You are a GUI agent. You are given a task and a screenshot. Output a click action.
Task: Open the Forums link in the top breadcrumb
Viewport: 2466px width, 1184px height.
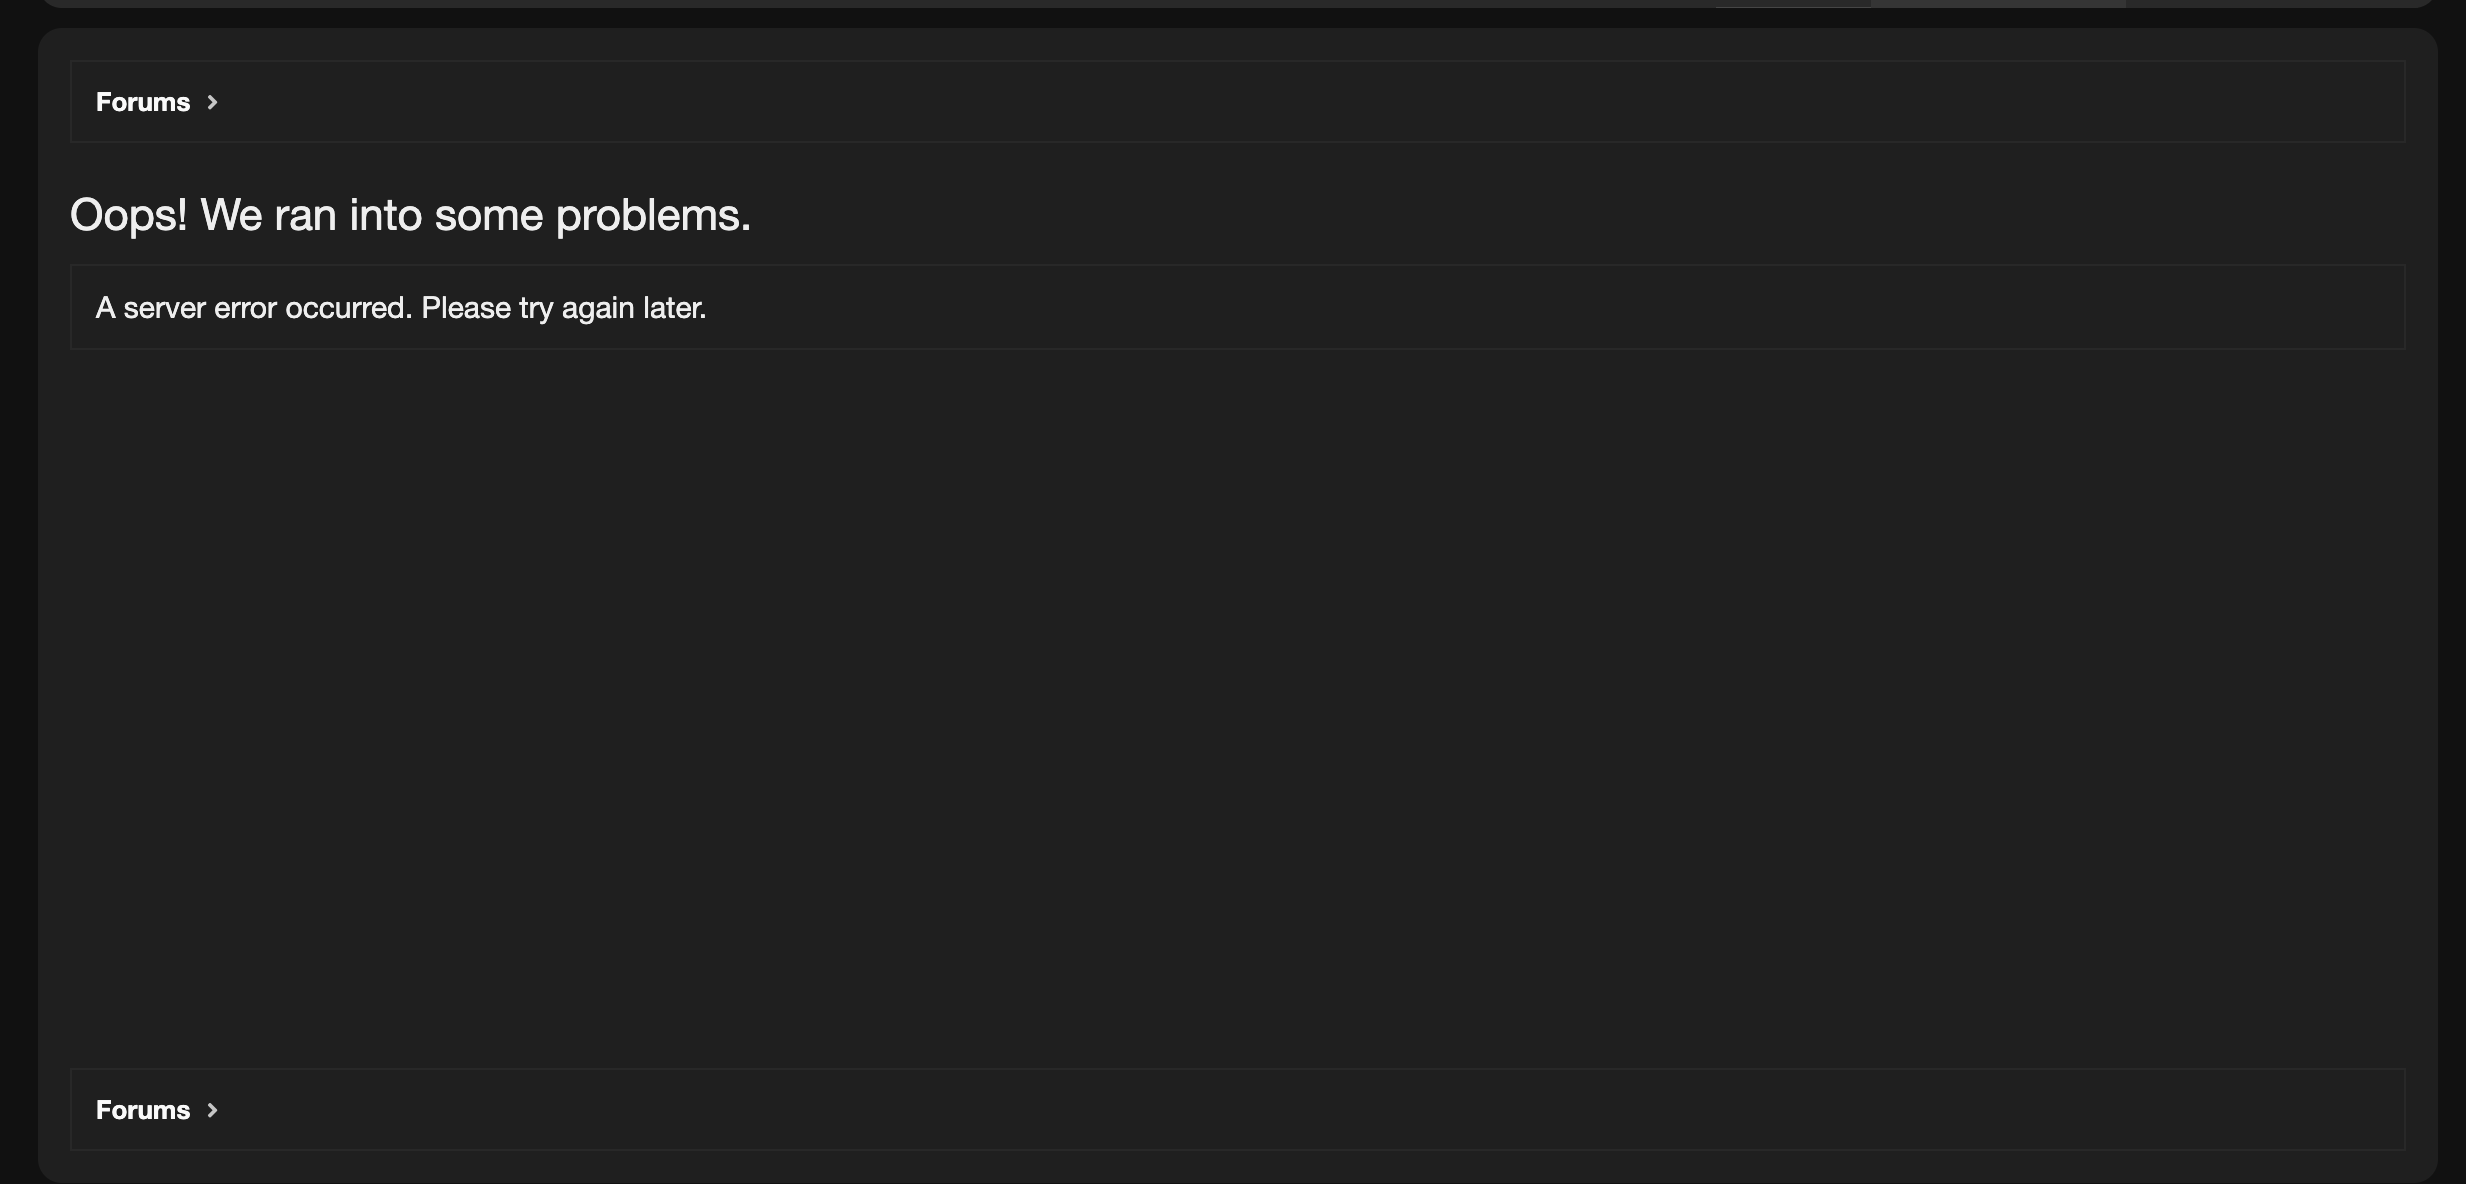142,102
